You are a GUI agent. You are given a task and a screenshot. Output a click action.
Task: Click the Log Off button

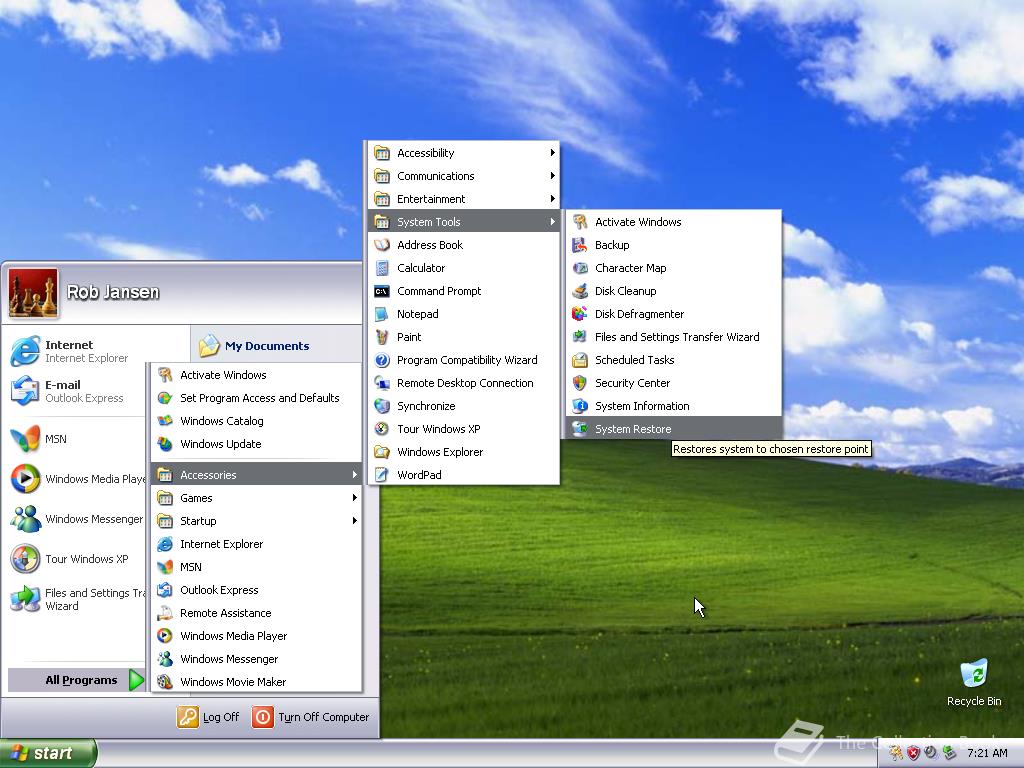click(208, 717)
